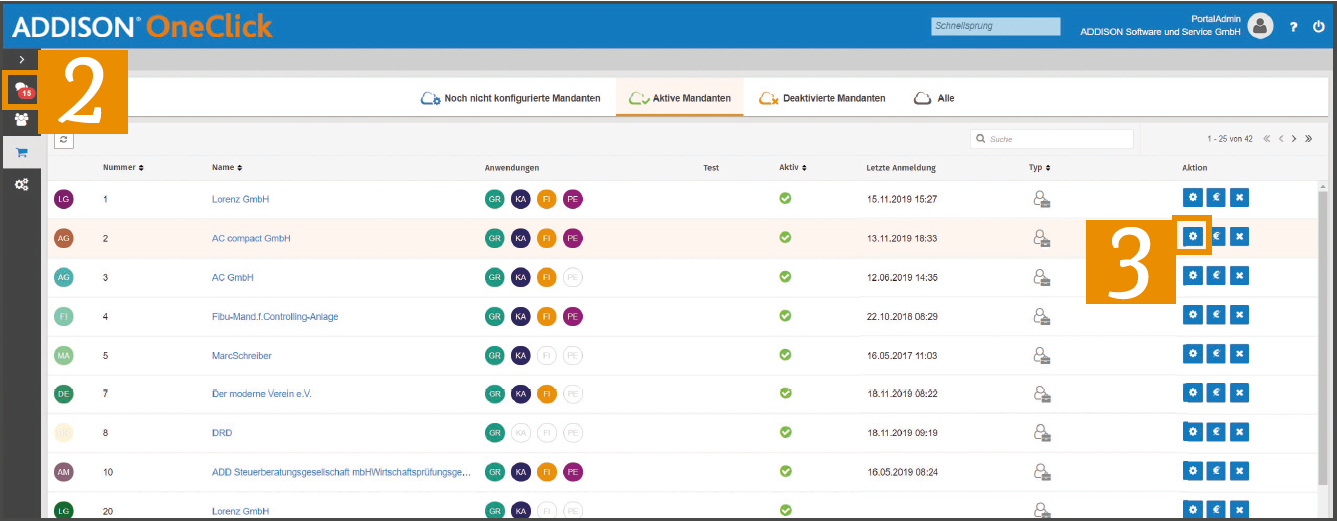Click into the Schnellsprung field
1337x521 pixels.
point(995,26)
